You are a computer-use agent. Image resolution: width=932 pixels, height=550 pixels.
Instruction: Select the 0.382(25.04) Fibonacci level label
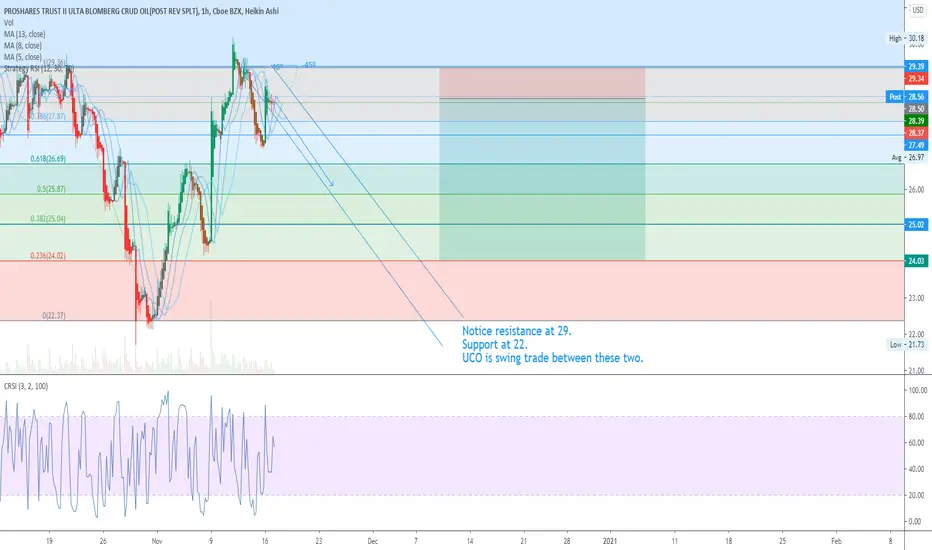pos(48,219)
